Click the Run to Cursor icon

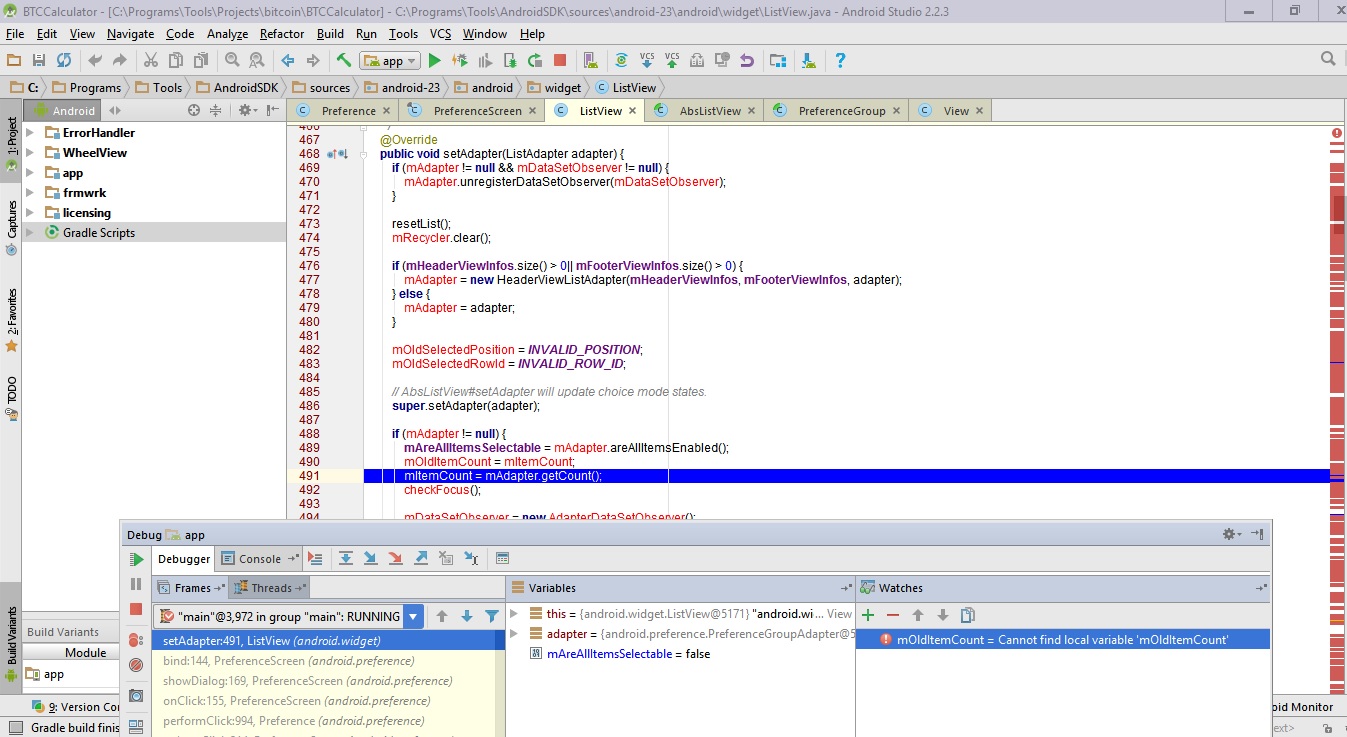point(471,559)
